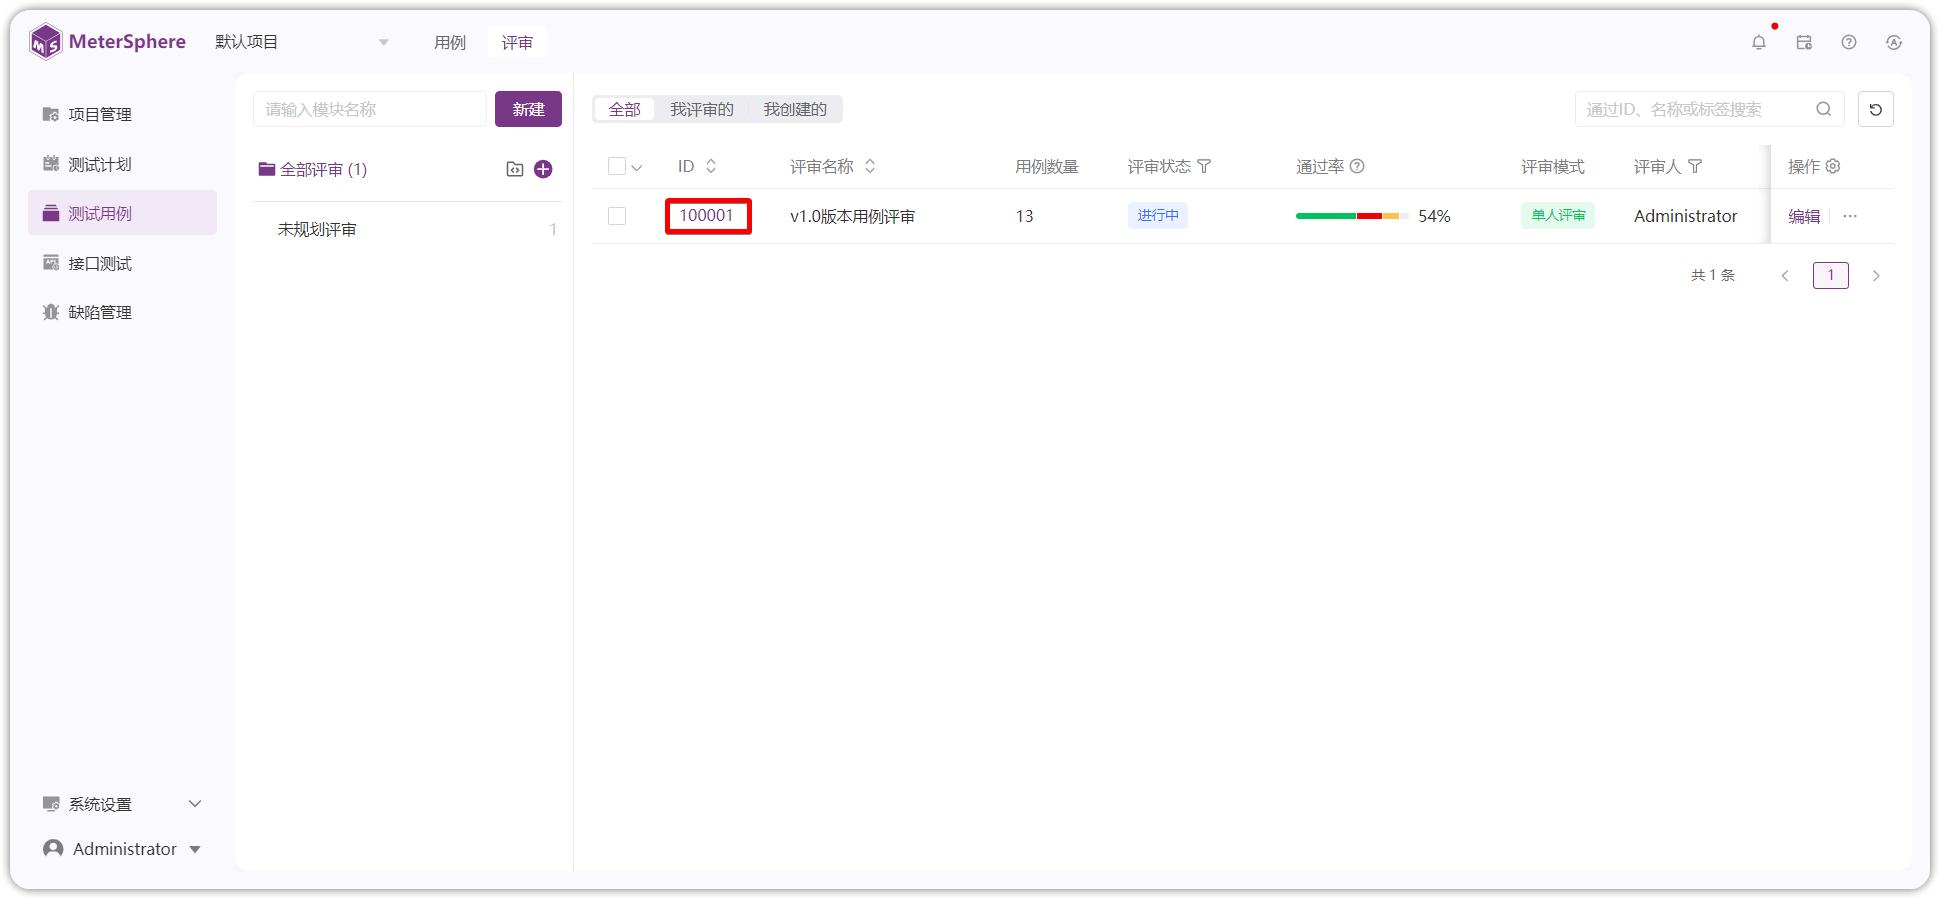The height and width of the screenshot is (899, 1940).
Task: Click the MeterSphere logo icon
Action: (46, 42)
